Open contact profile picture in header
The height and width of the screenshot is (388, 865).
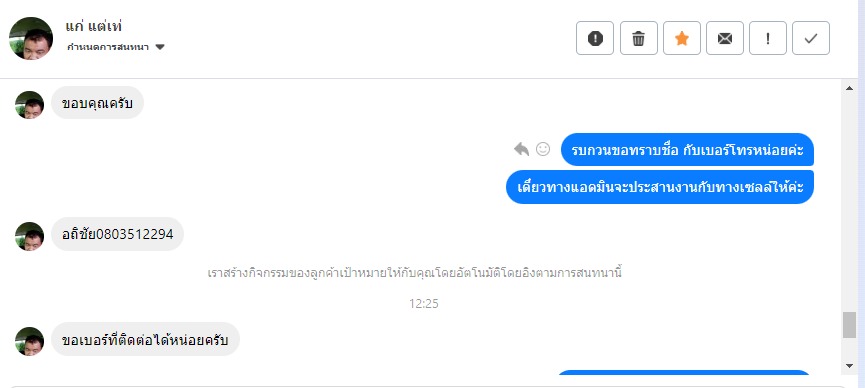tap(31, 38)
